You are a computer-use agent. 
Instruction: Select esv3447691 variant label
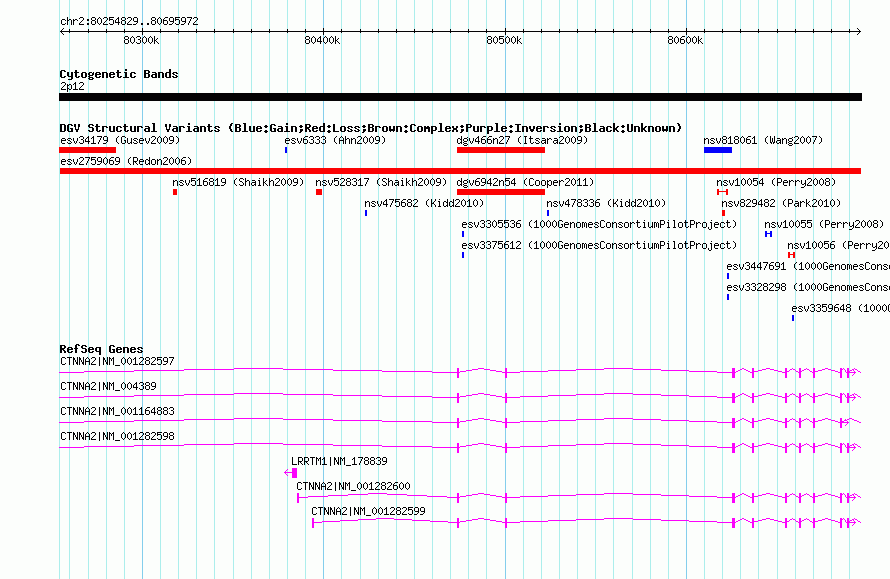[x=808, y=266]
